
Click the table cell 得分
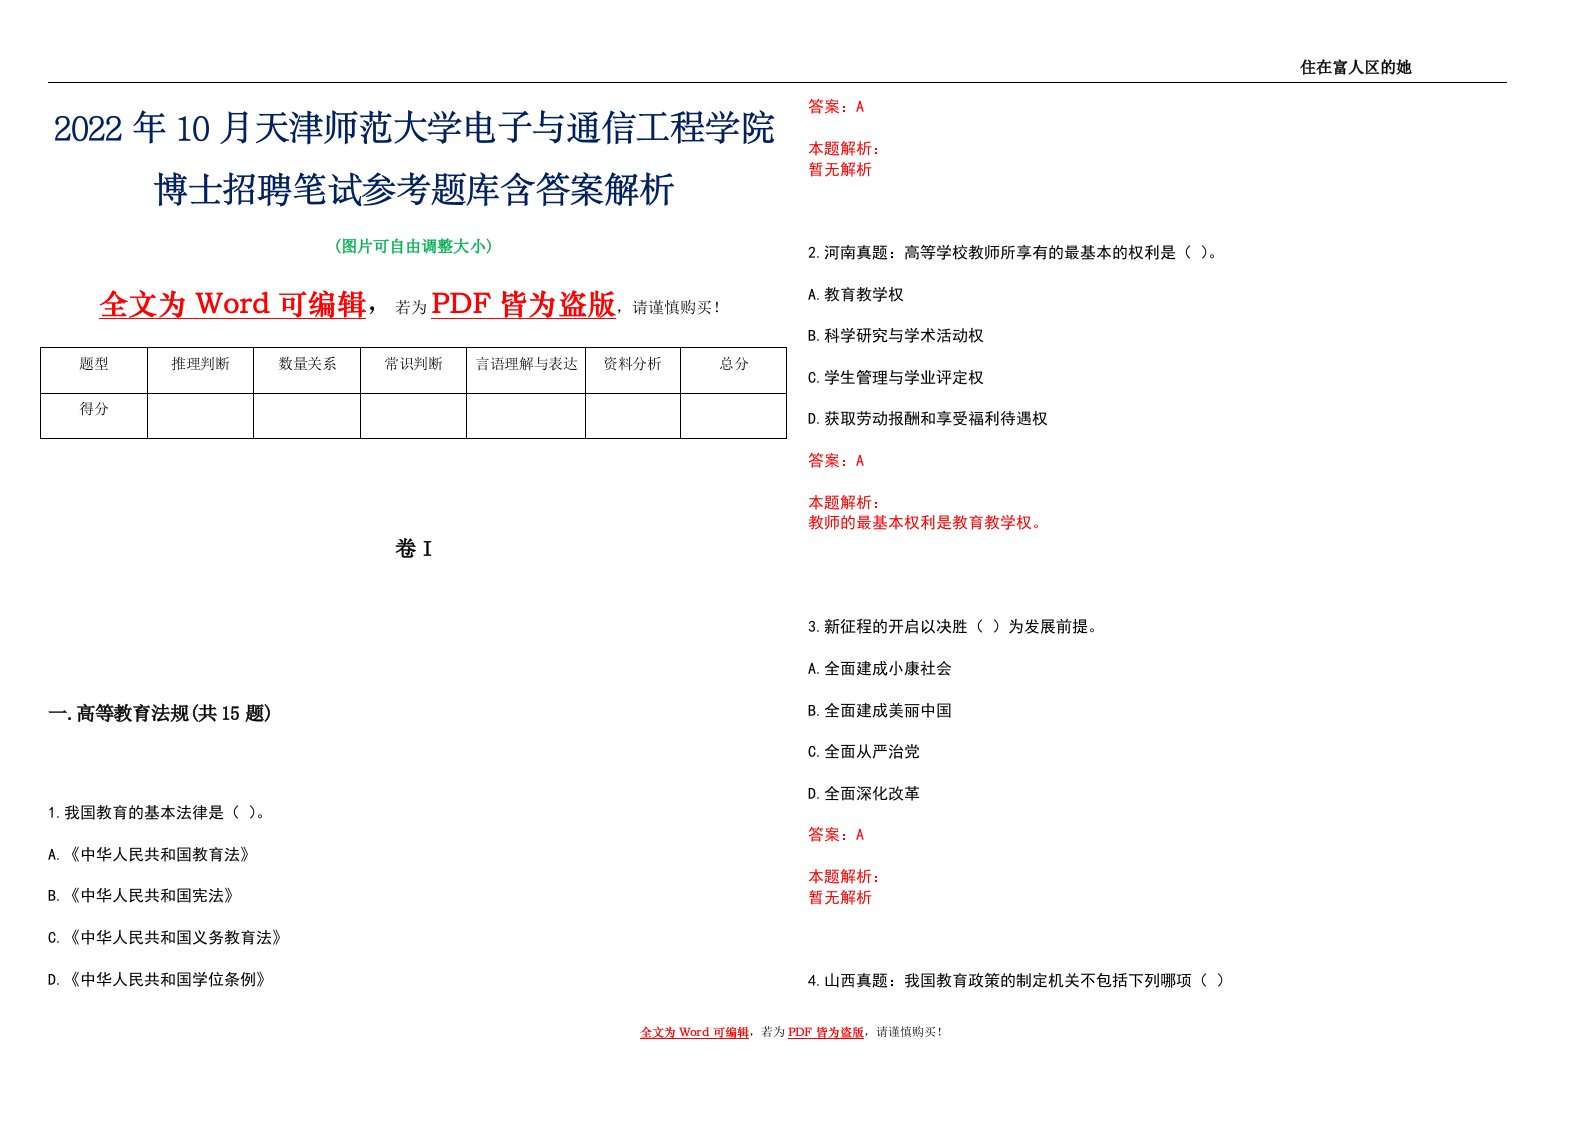pyautogui.click(x=94, y=415)
